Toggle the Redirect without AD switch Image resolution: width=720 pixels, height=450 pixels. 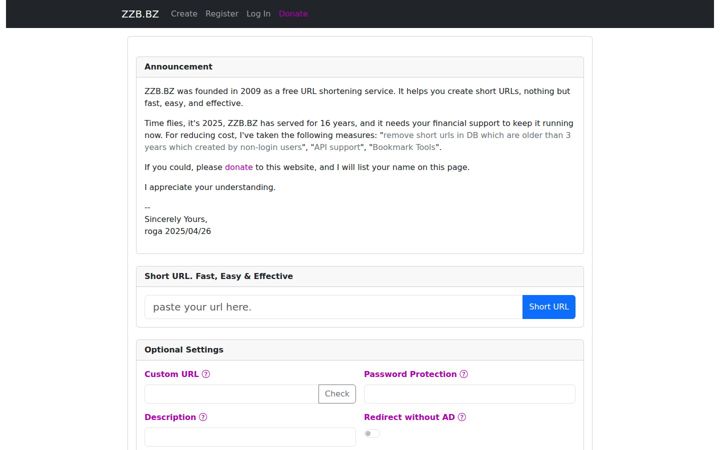tap(372, 433)
